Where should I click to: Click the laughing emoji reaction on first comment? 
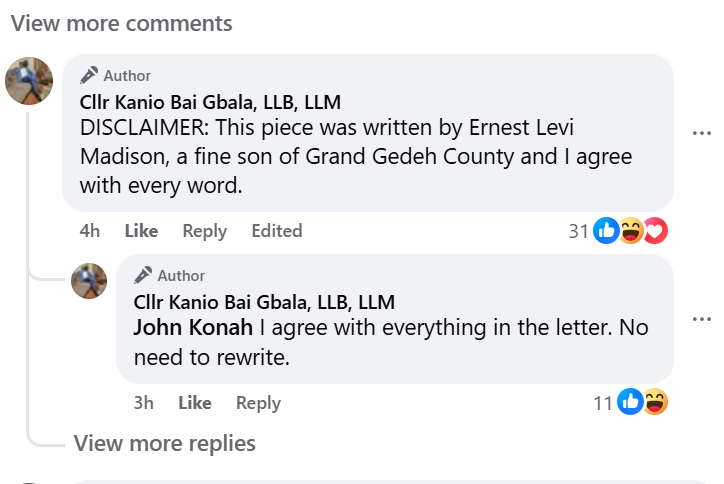631,231
